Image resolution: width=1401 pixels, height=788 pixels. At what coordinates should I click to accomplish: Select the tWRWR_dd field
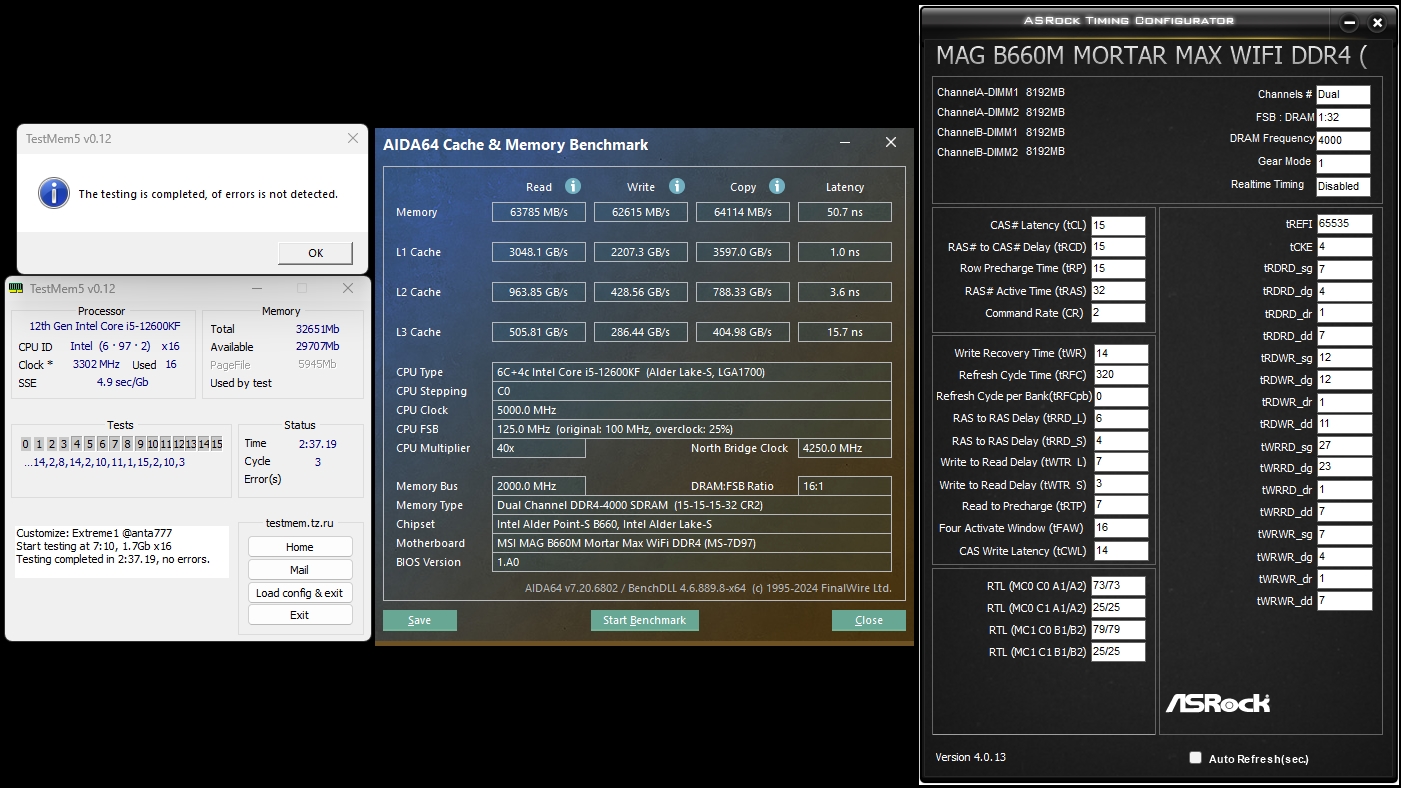click(1344, 601)
